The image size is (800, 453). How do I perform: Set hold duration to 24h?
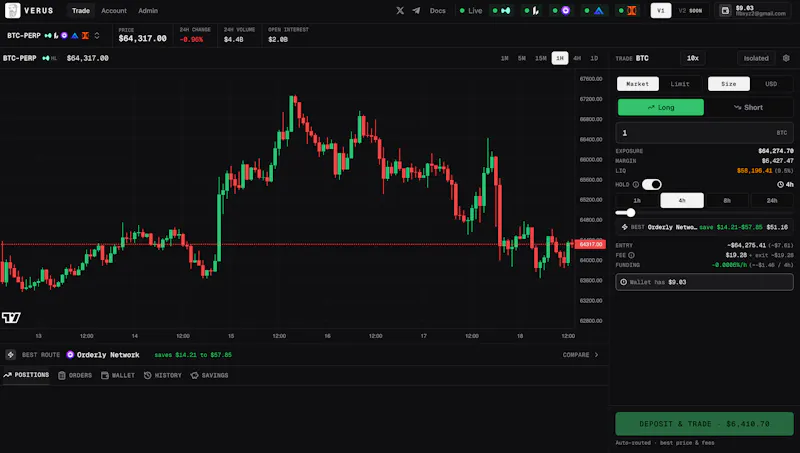pyautogui.click(x=772, y=200)
